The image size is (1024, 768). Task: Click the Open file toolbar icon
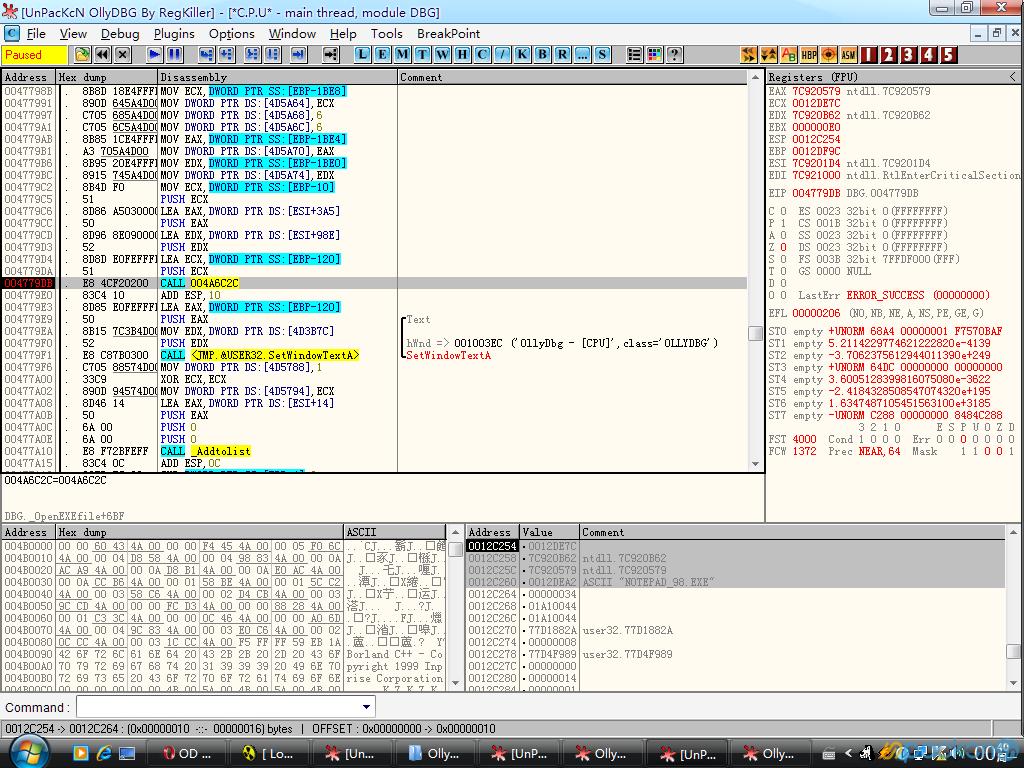point(82,54)
